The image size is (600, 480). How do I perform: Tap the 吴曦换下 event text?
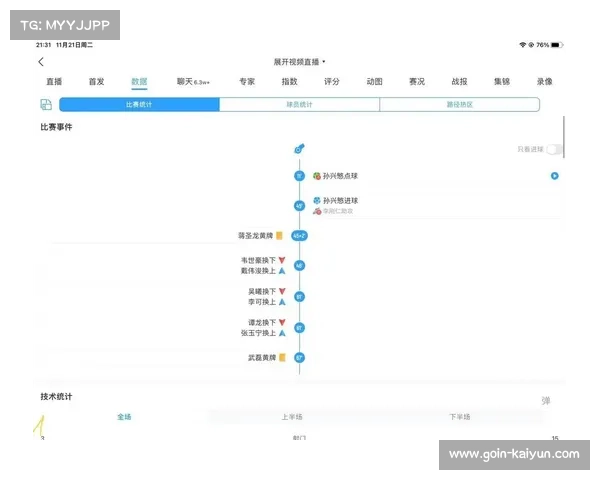[x=262, y=291]
